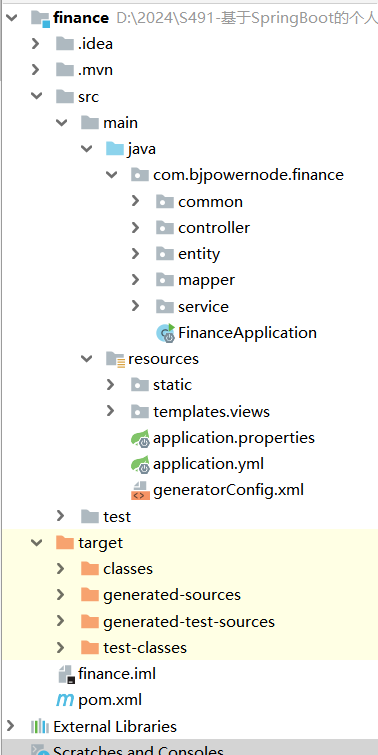Select the pom.xml file
Screen dimensions: 378x755
(x=110, y=700)
